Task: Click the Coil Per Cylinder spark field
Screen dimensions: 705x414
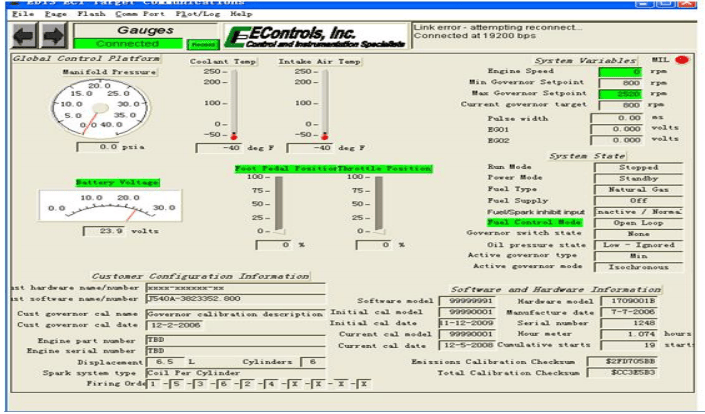Action: 236,373
